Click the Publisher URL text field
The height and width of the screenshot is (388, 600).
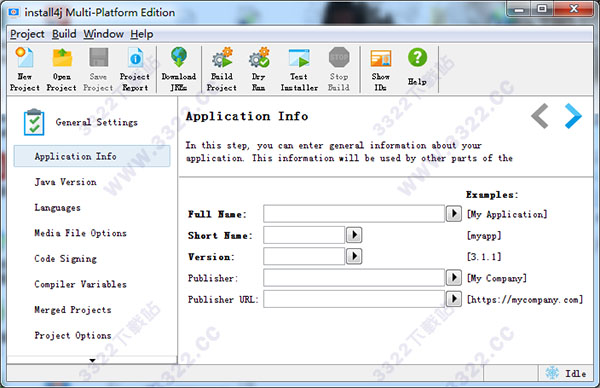point(354,299)
